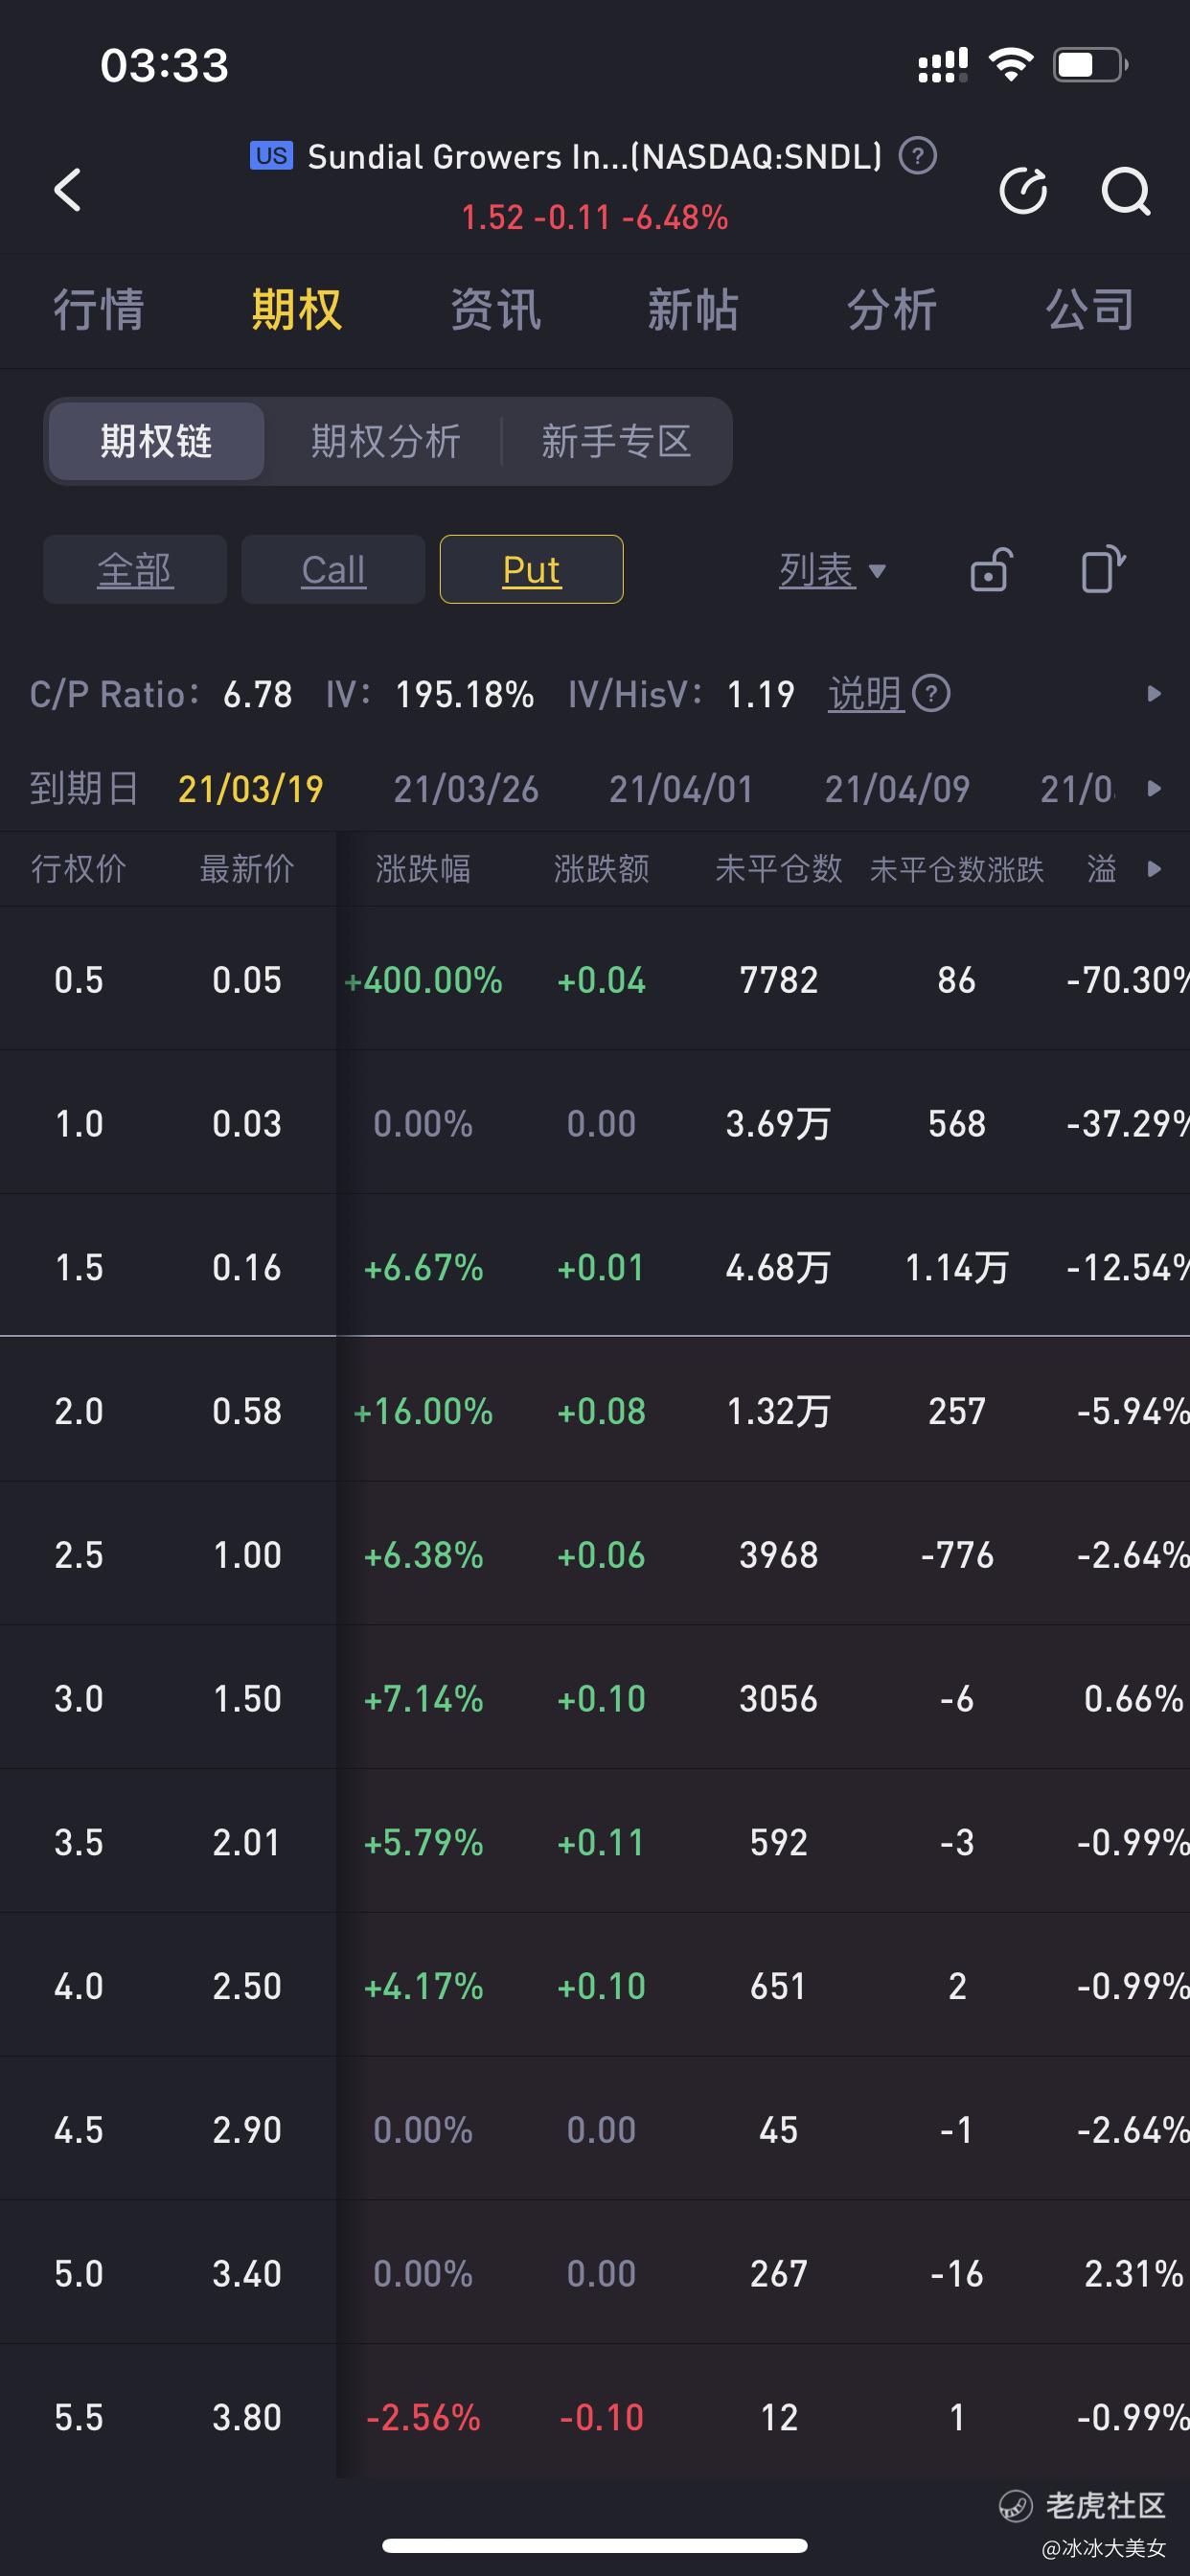1190x2576 pixels.
Task: Select the Call filter
Action: (x=333, y=569)
